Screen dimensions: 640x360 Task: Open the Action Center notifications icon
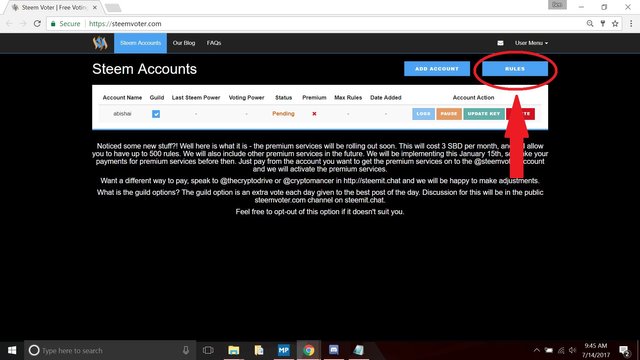point(624,350)
